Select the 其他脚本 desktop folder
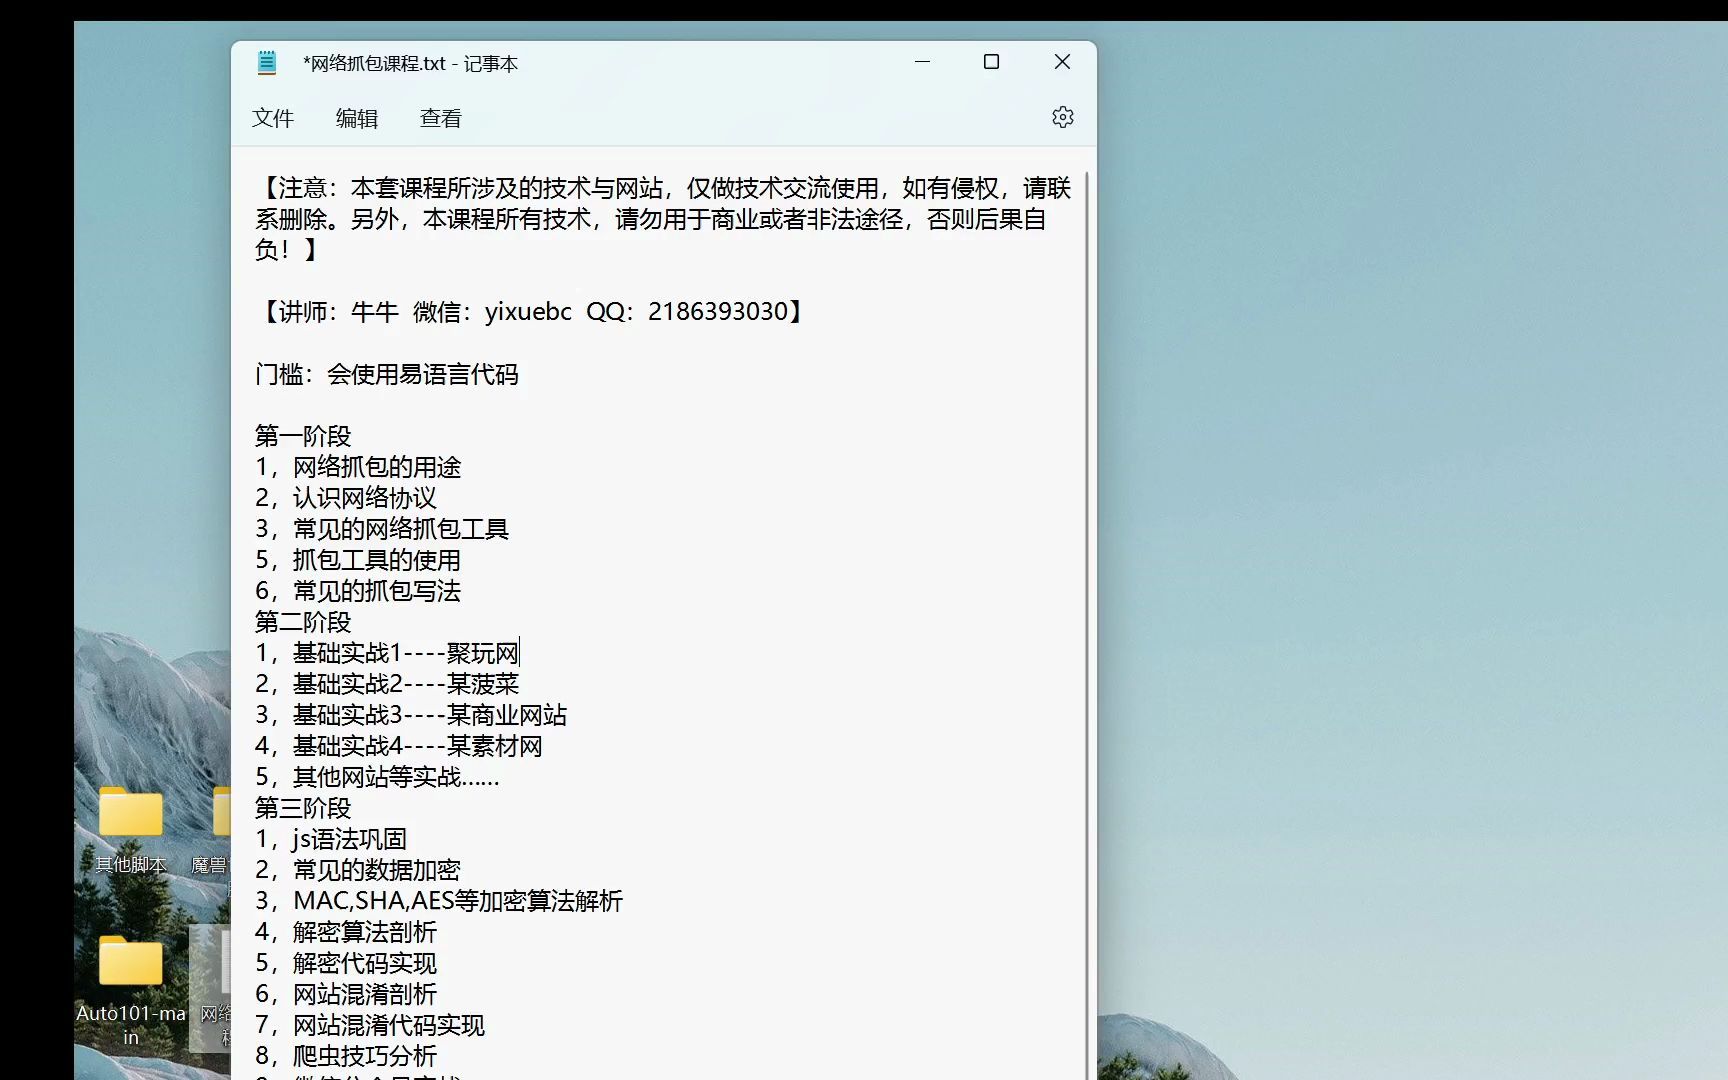This screenshot has width=1728, height=1080. tap(131, 830)
